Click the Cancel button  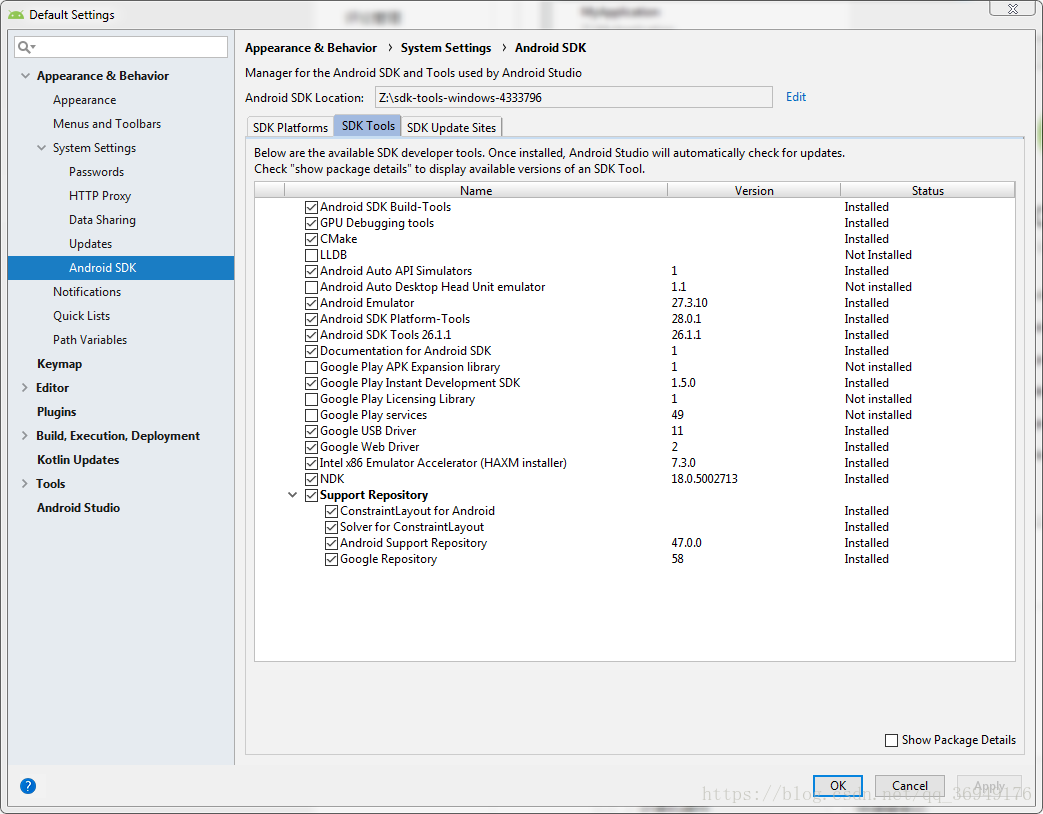[909, 785]
